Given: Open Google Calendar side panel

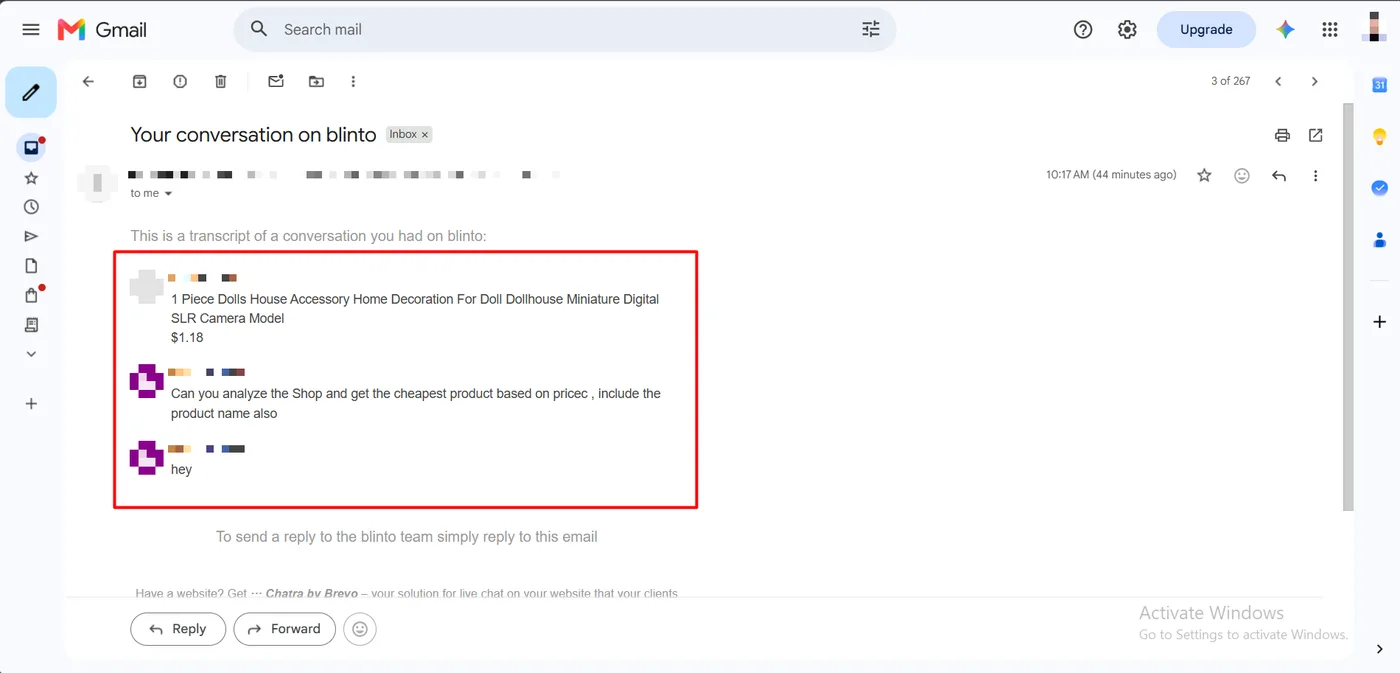Looking at the screenshot, I should (x=1380, y=86).
